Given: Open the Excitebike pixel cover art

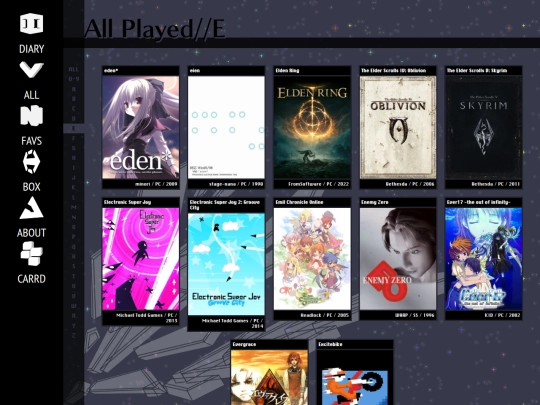Looking at the screenshot, I should pyautogui.click(x=355, y=377).
